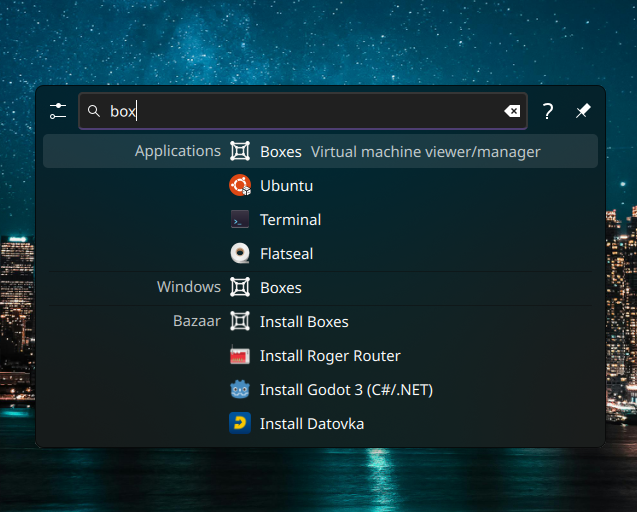Select Install Godot 3 (C#/.NET)
This screenshot has width=637, height=512.
tap(320, 390)
